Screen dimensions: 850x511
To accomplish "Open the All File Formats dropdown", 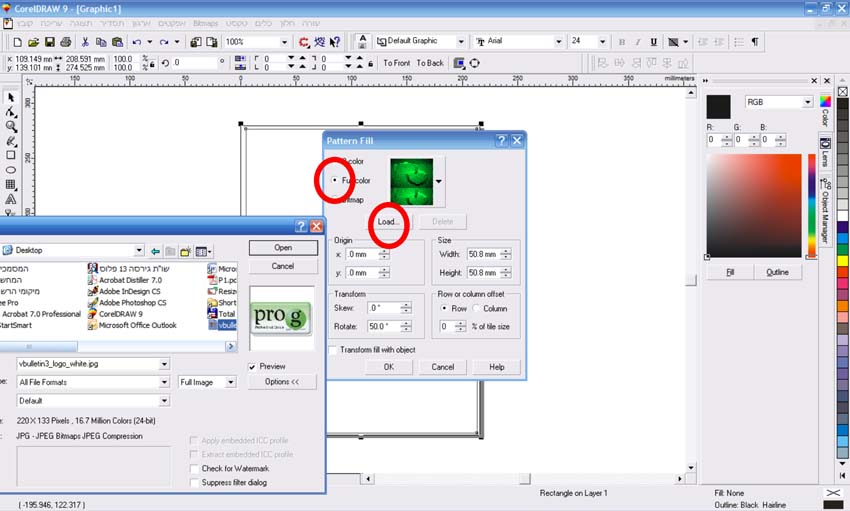I will [164, 383].
